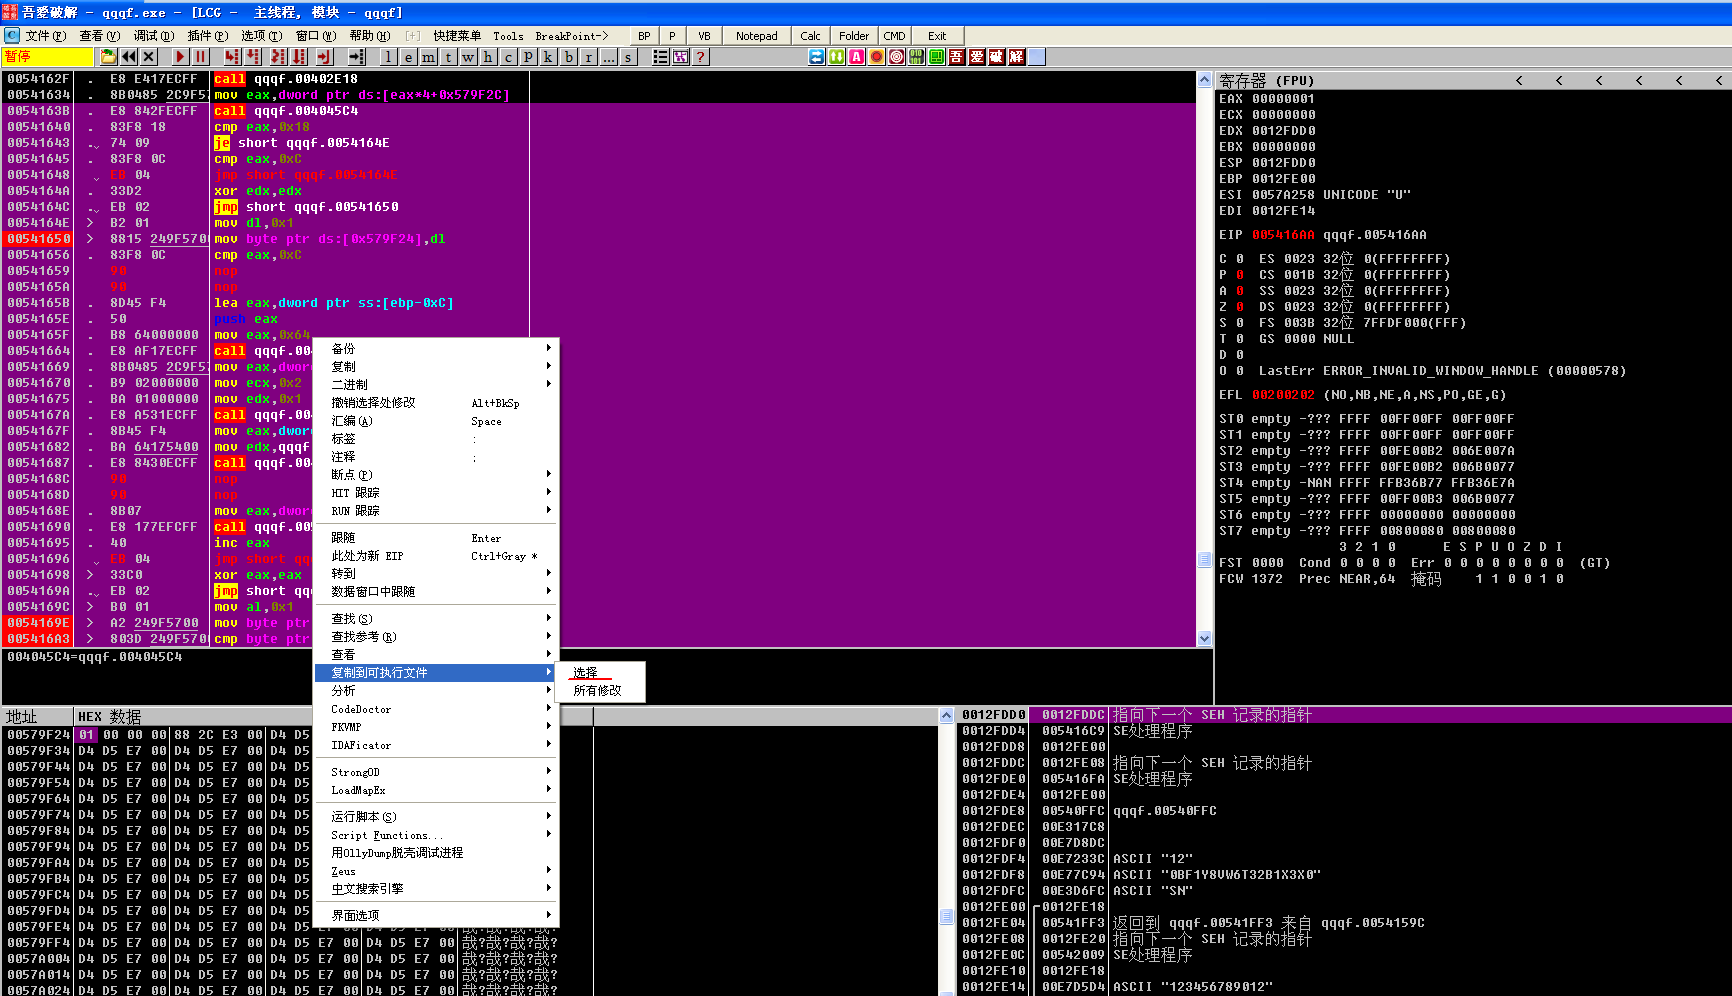Select 汇编(A) in the context menu
The width and height of the screenshot is (1732, 996).
[436, 421]
